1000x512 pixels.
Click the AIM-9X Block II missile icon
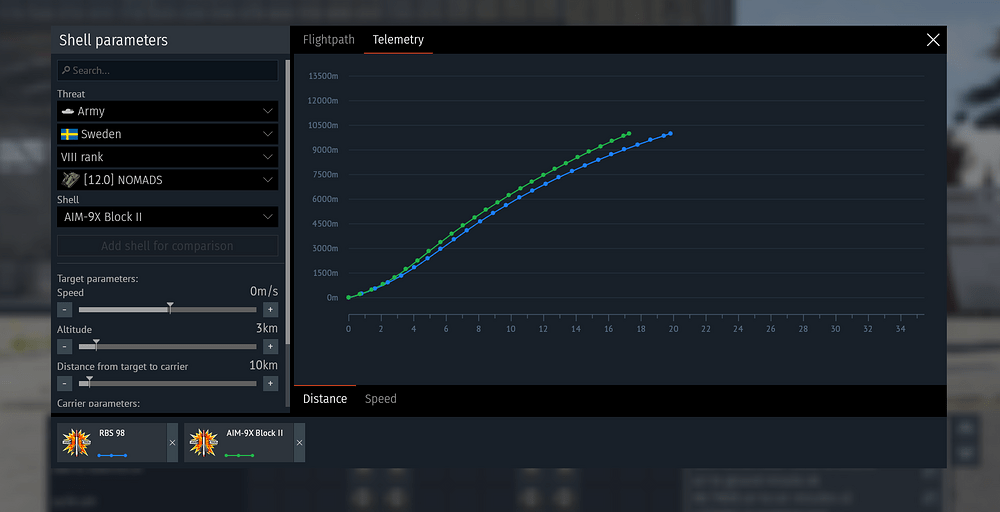[x=203, y=443]
